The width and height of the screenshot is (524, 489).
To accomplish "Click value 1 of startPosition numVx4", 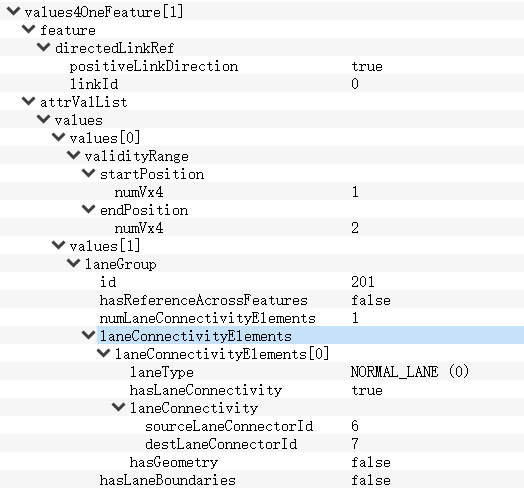I will [355, 192].
